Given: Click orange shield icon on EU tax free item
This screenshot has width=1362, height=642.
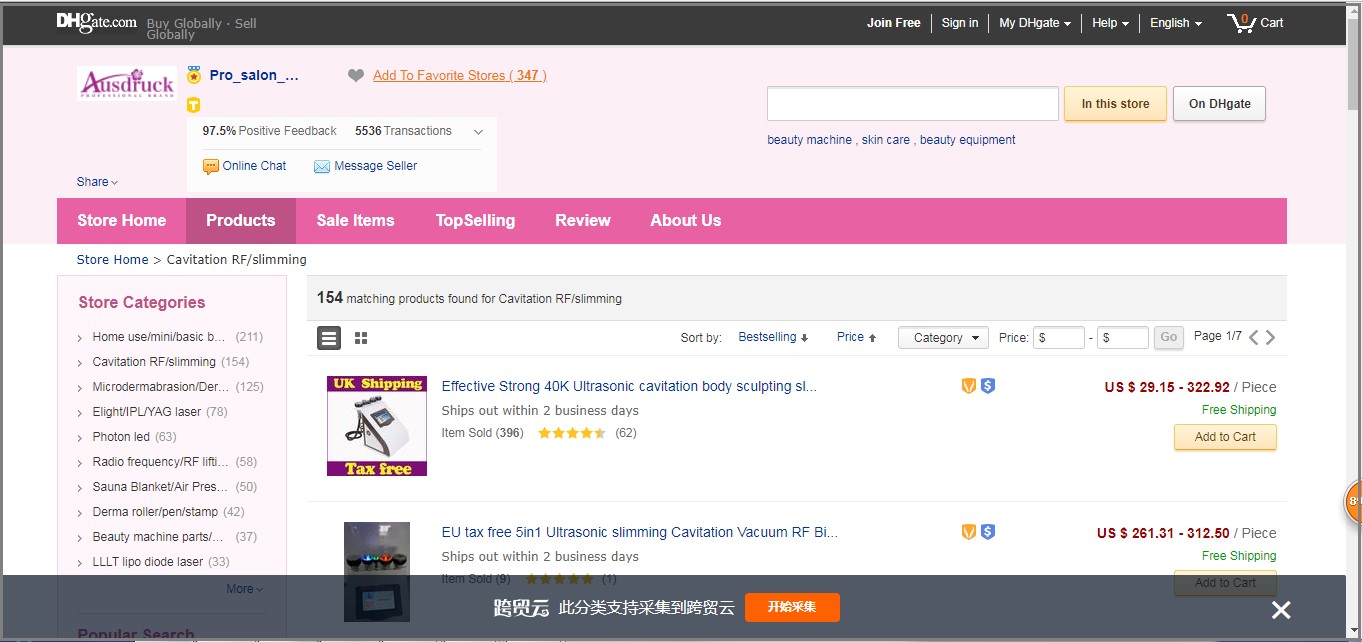Looking at the screenshot, I should (x=968, y=532).
